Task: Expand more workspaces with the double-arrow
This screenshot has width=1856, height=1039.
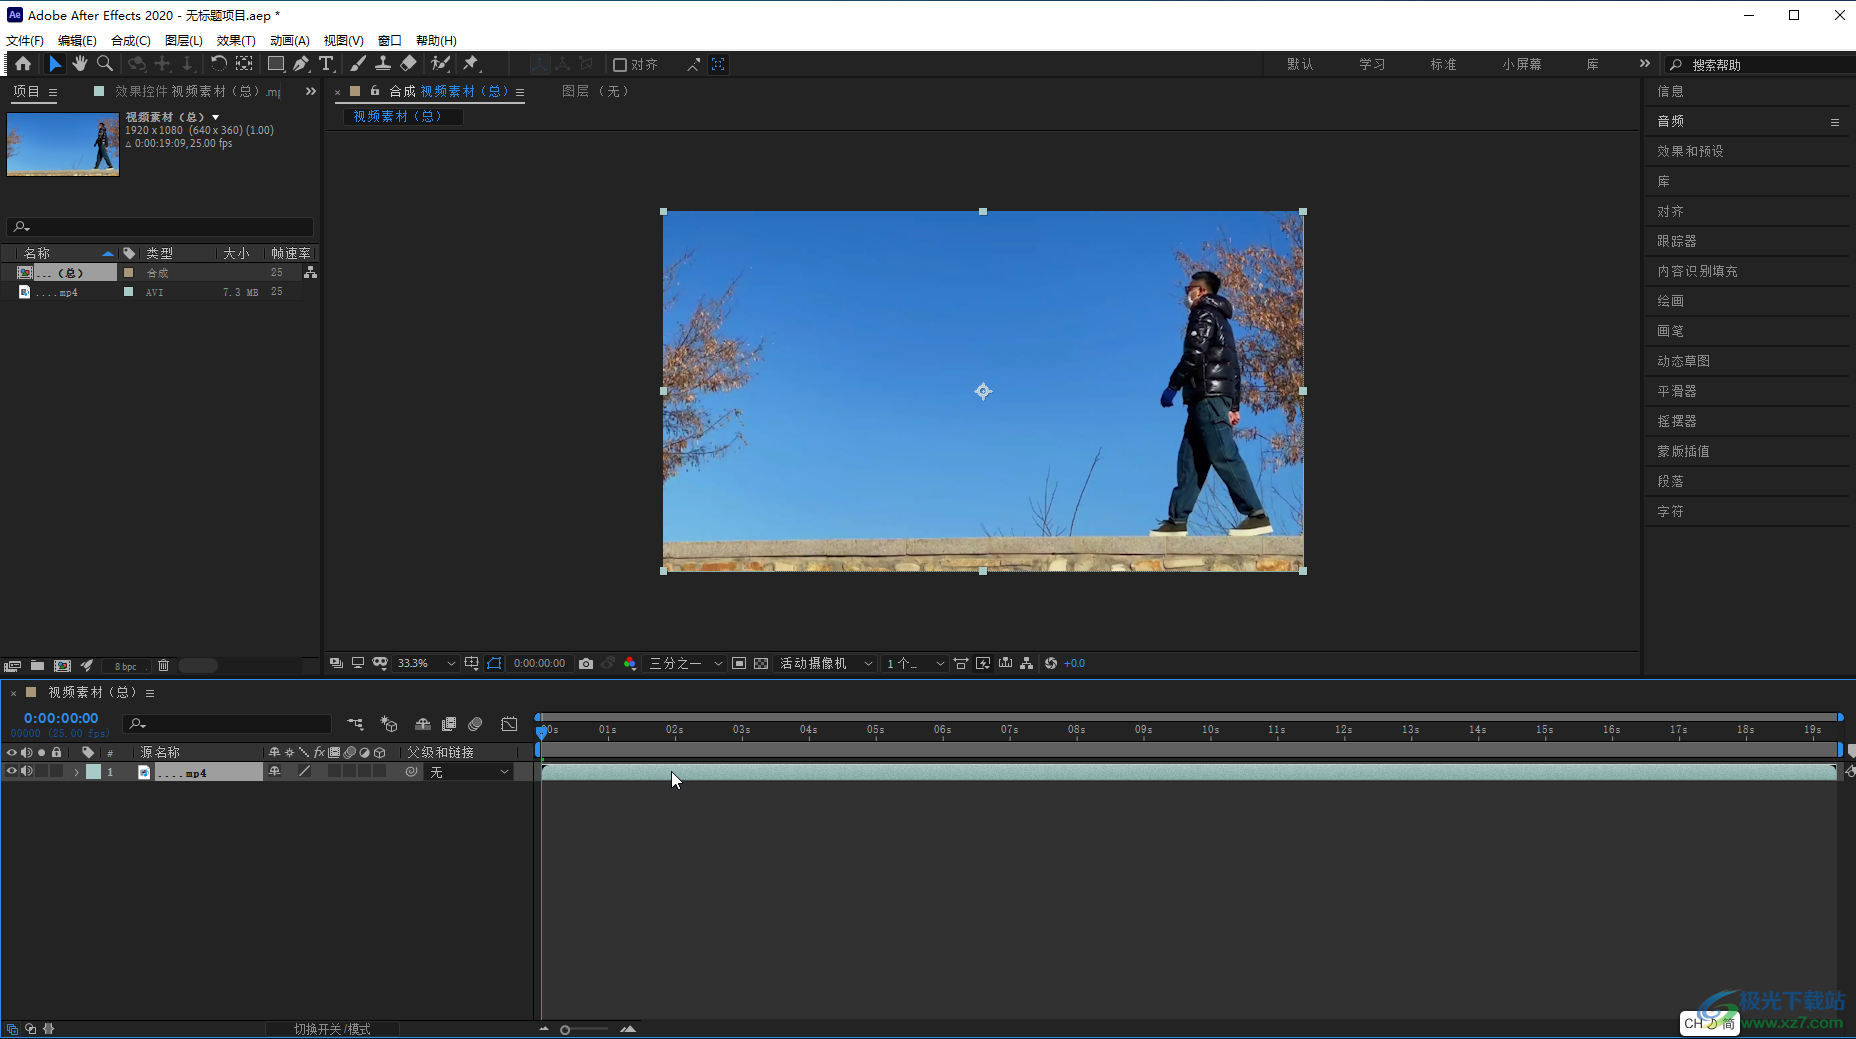Action: [1645, 64]
